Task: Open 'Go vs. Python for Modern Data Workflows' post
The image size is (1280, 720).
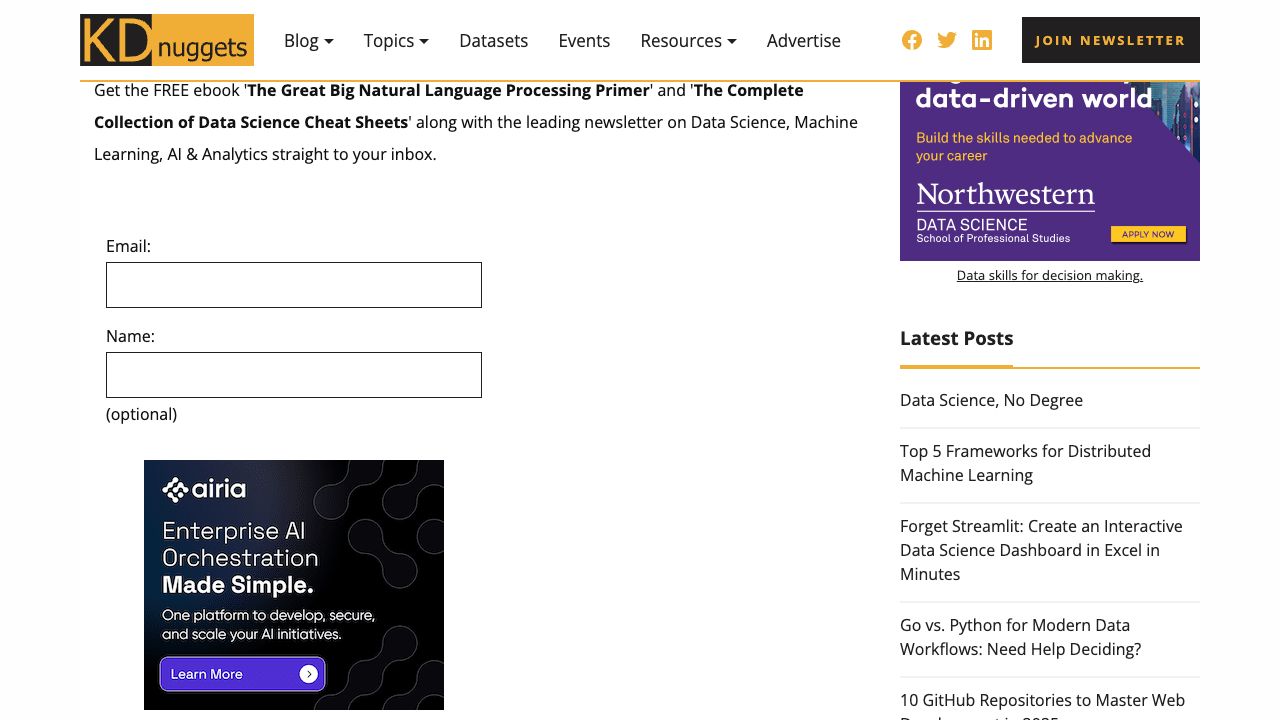Action: pos(1020,637)
